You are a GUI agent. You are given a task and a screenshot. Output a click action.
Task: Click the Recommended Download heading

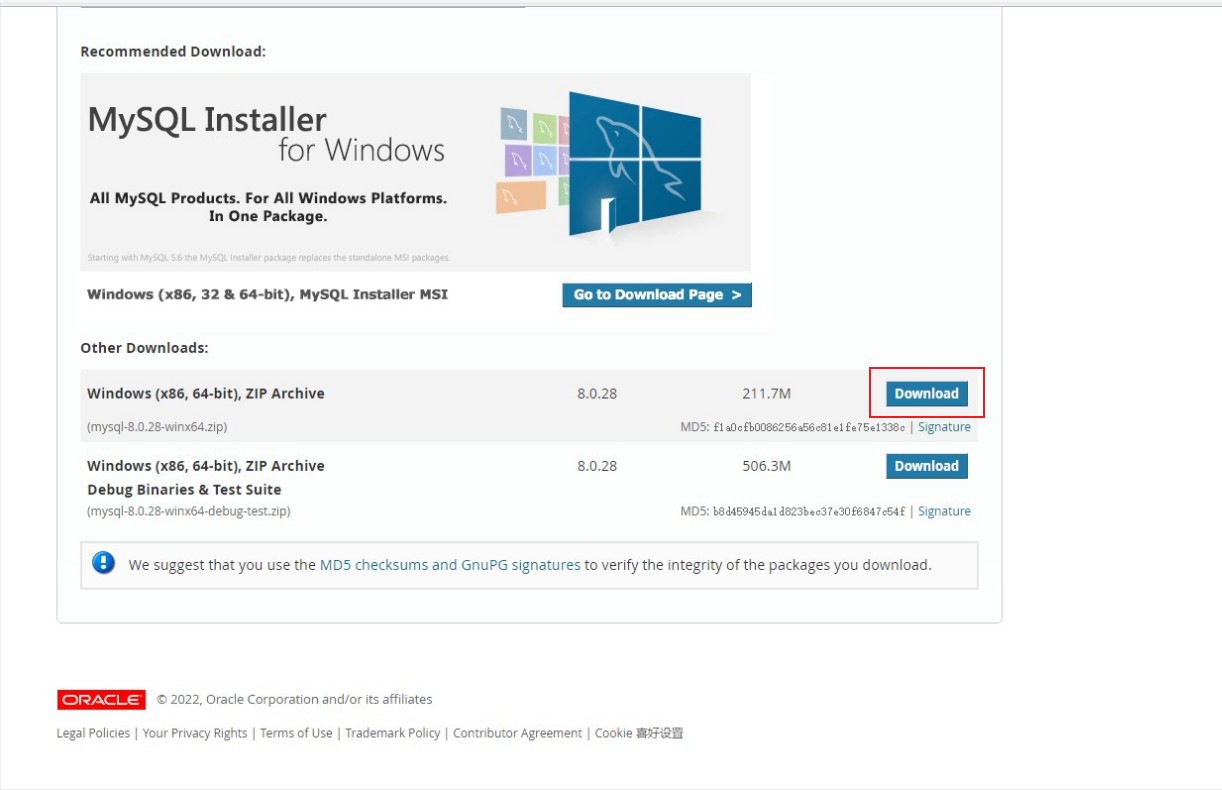click(173, 51)
